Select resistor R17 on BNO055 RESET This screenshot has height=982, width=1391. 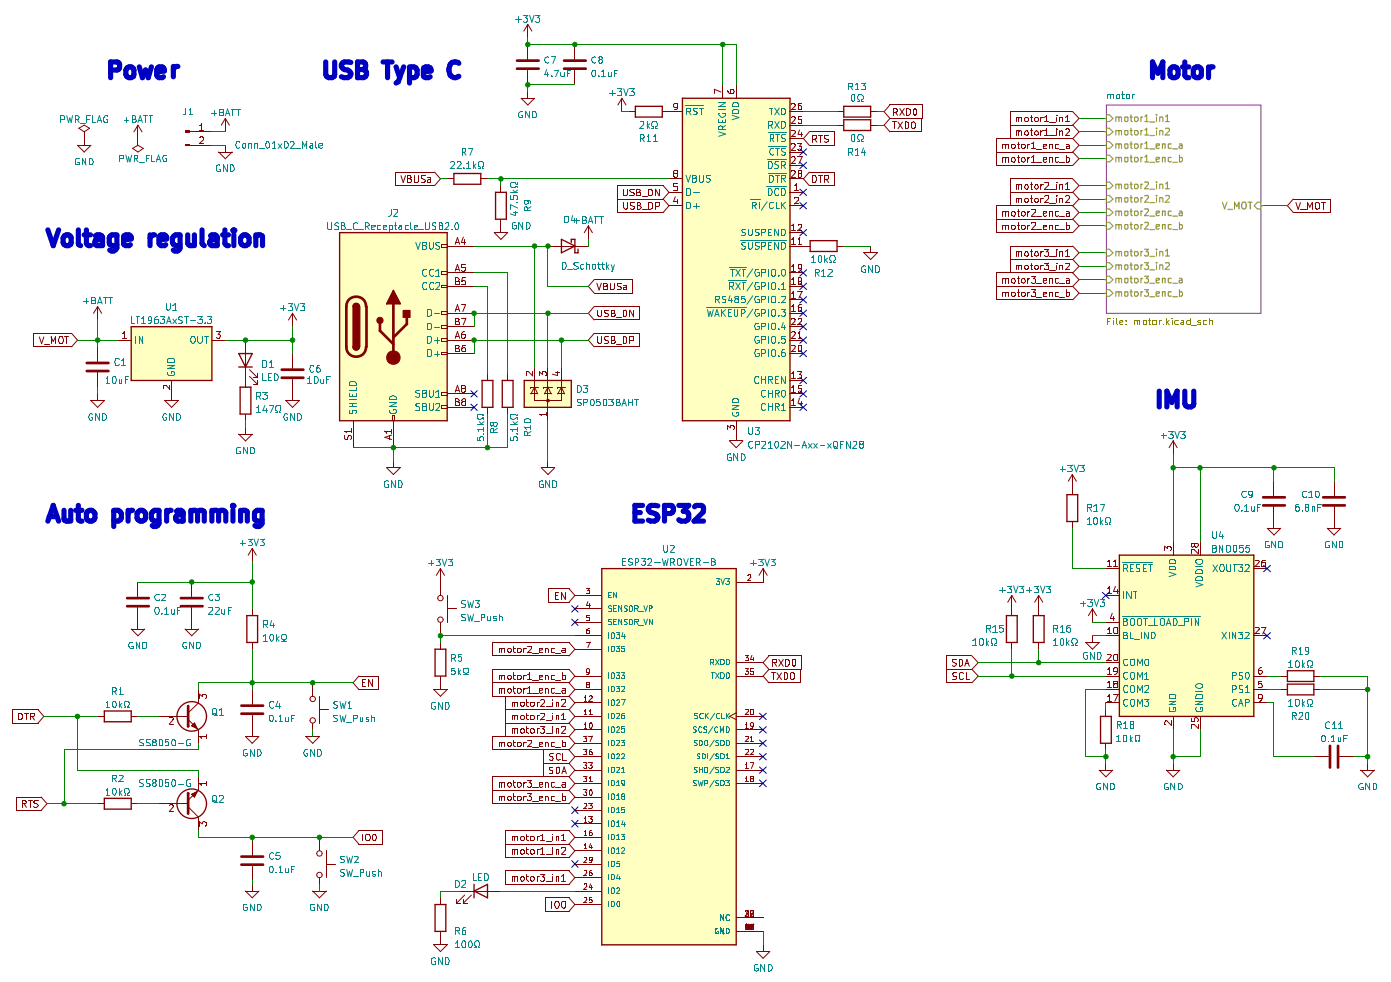coord(1072,508)
